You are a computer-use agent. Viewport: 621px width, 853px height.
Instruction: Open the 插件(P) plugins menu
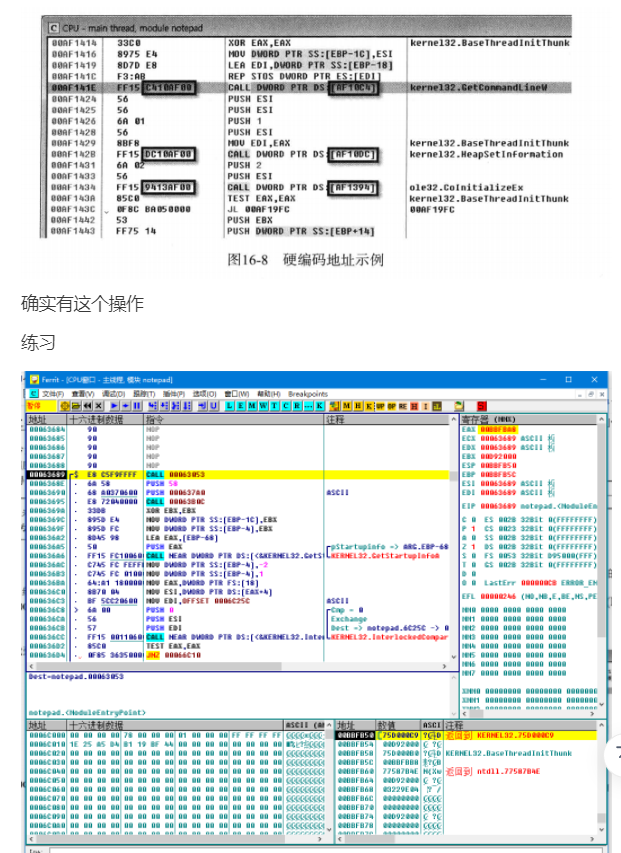(173, 393)
